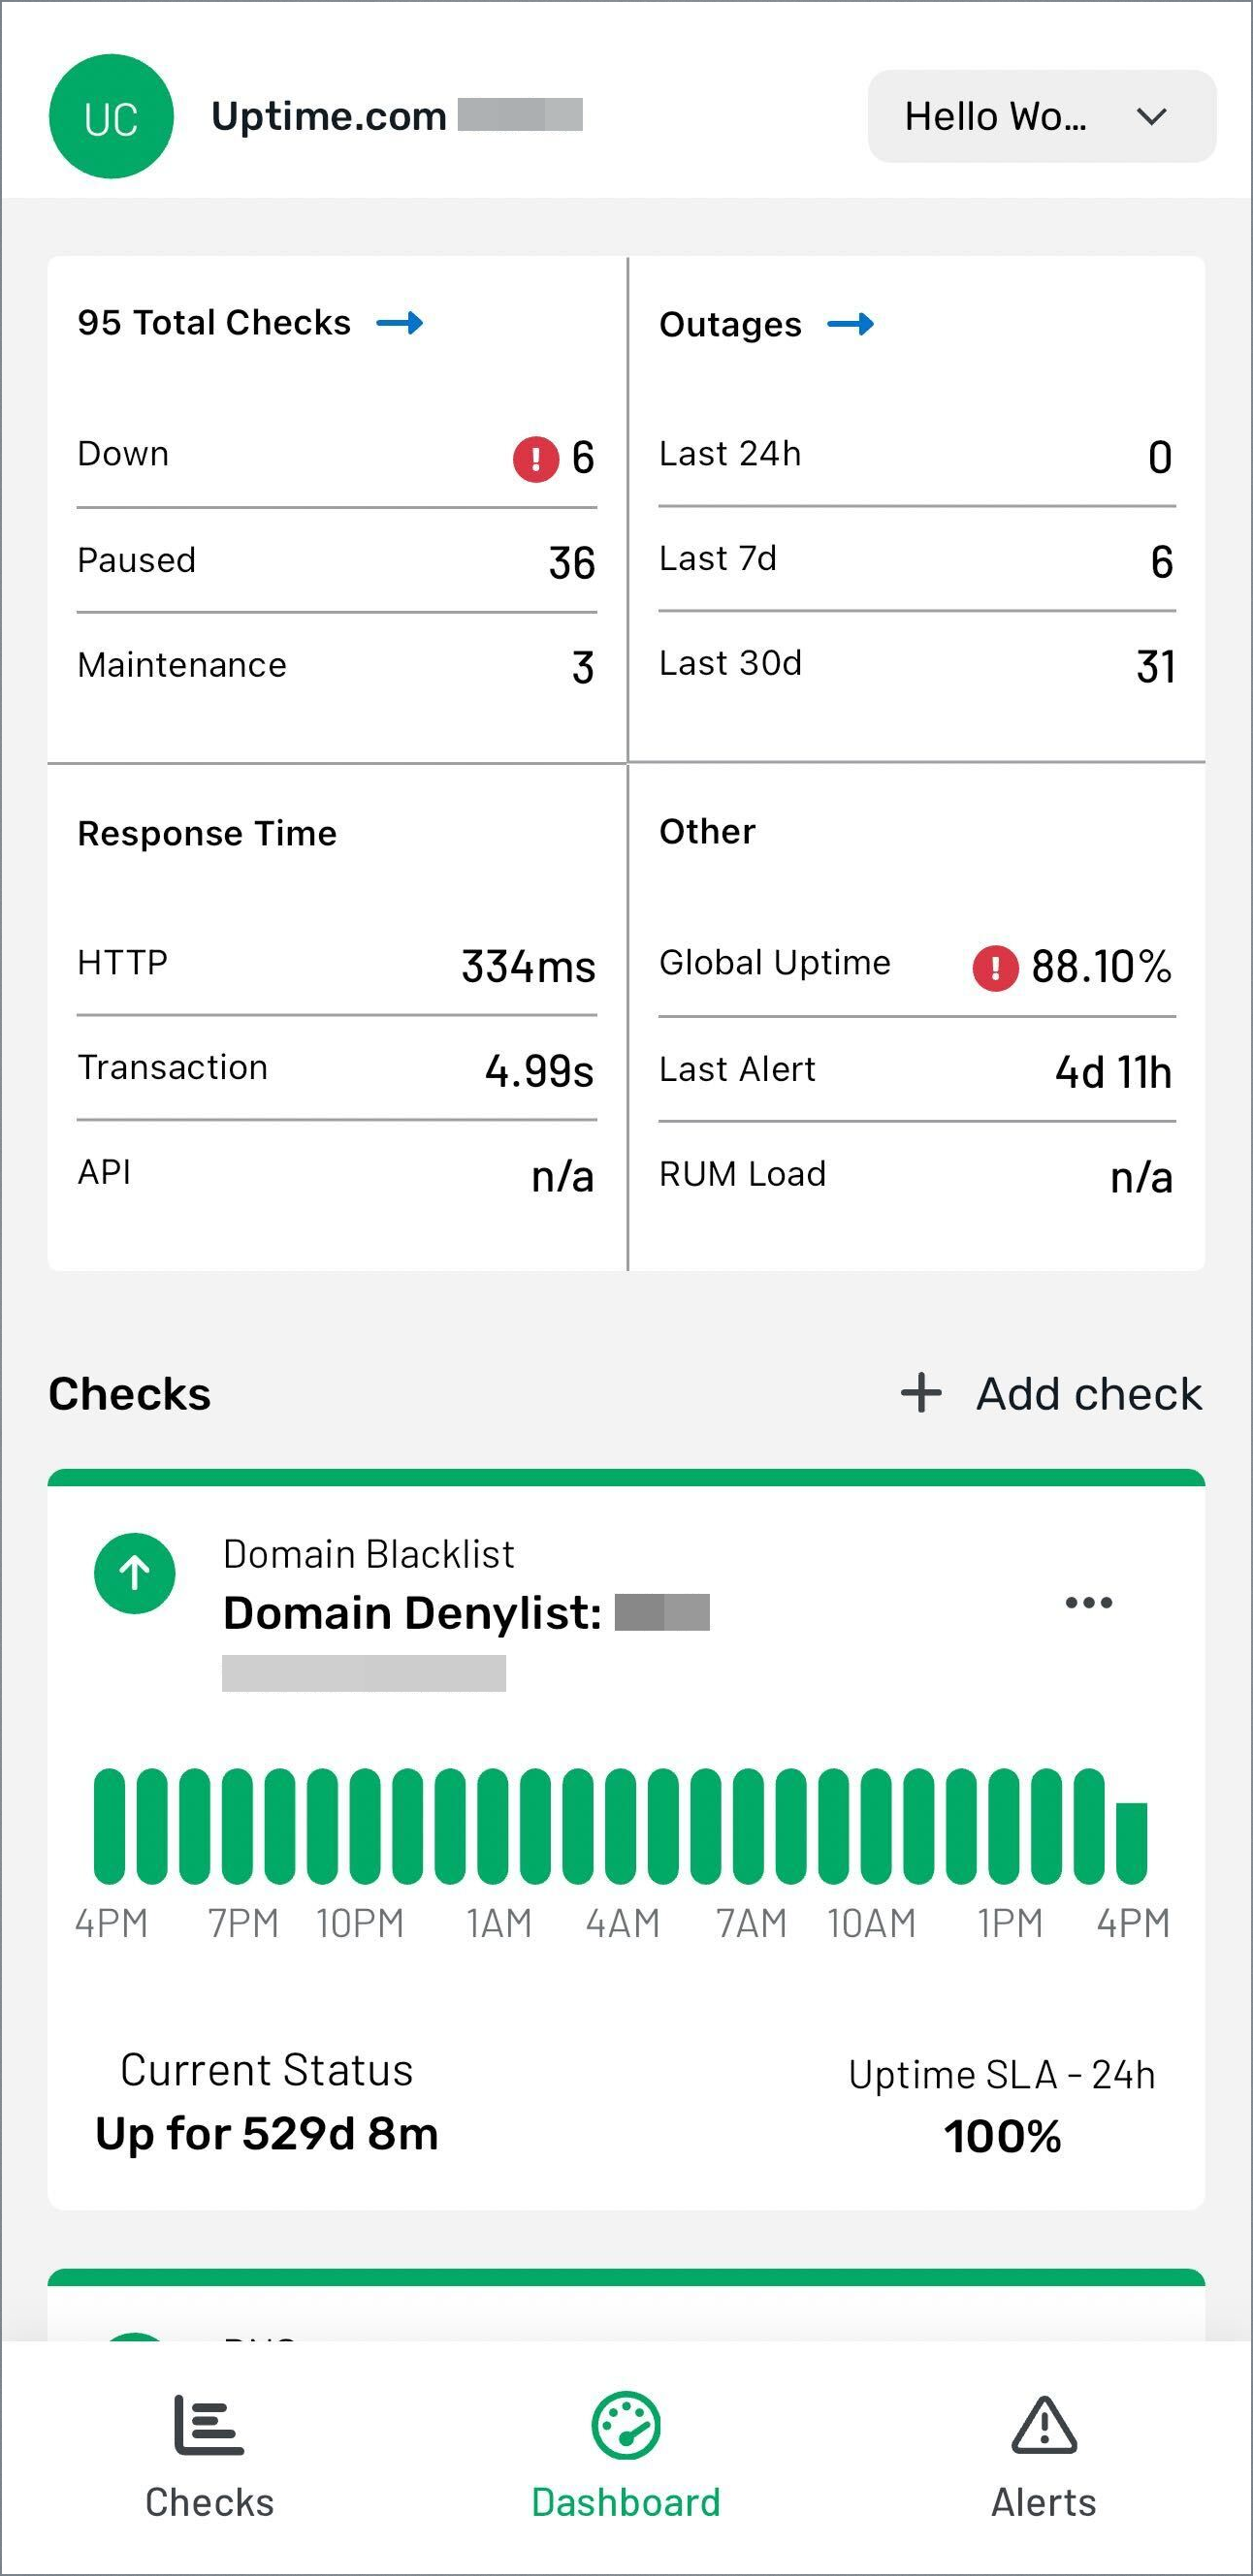Open the Hello Wo... account dropdown
The height and width of the screenshot is (2576, 1253).
[x=1041, y=117]
